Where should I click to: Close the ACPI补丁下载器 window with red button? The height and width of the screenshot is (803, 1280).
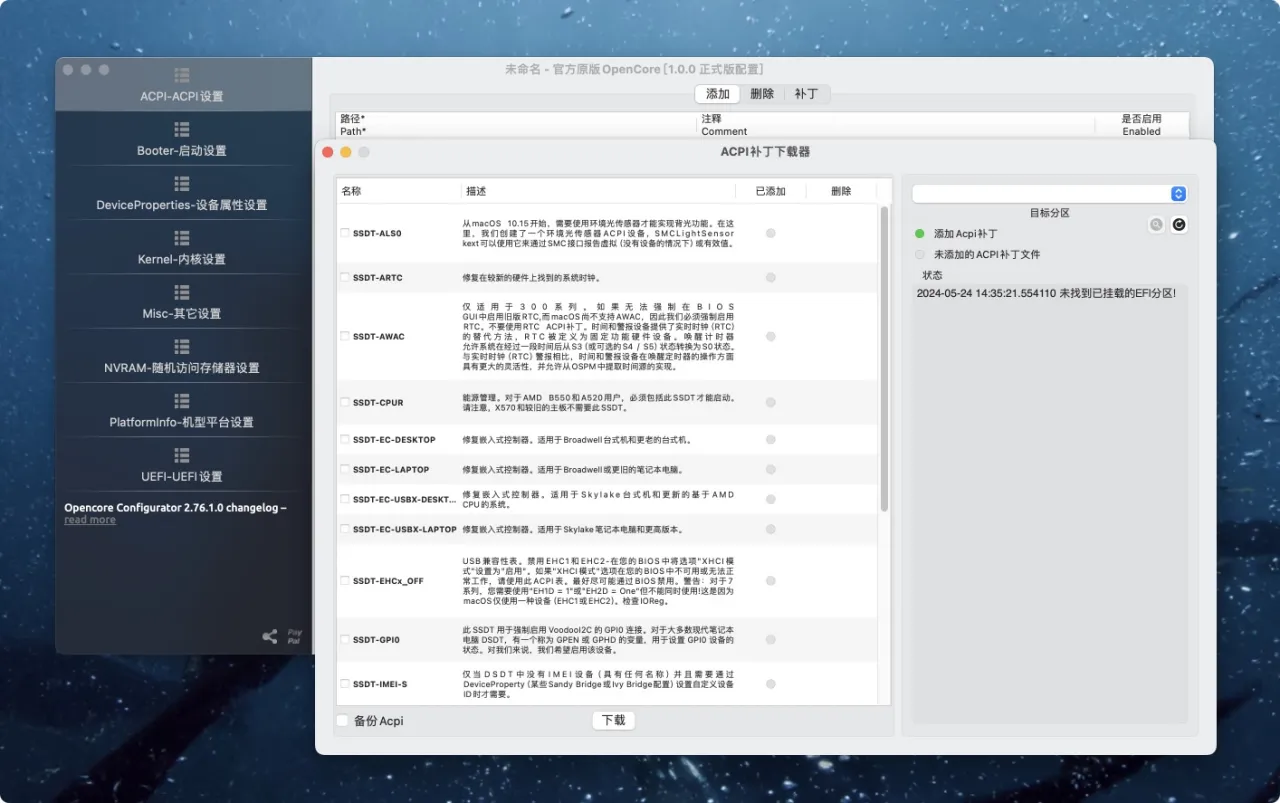[327, 152]
